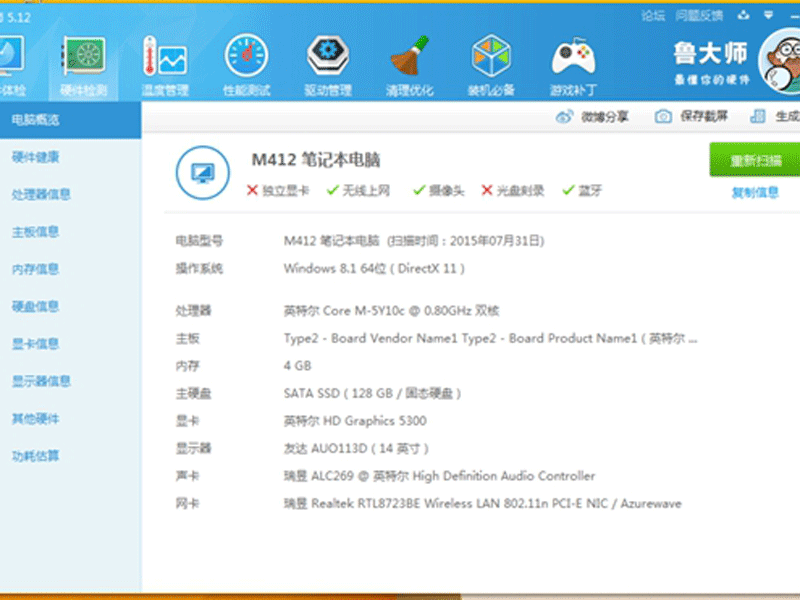Click the 复制信息 copy info link
The height and width of the screenshot is (600, 800).
(755, 192)
